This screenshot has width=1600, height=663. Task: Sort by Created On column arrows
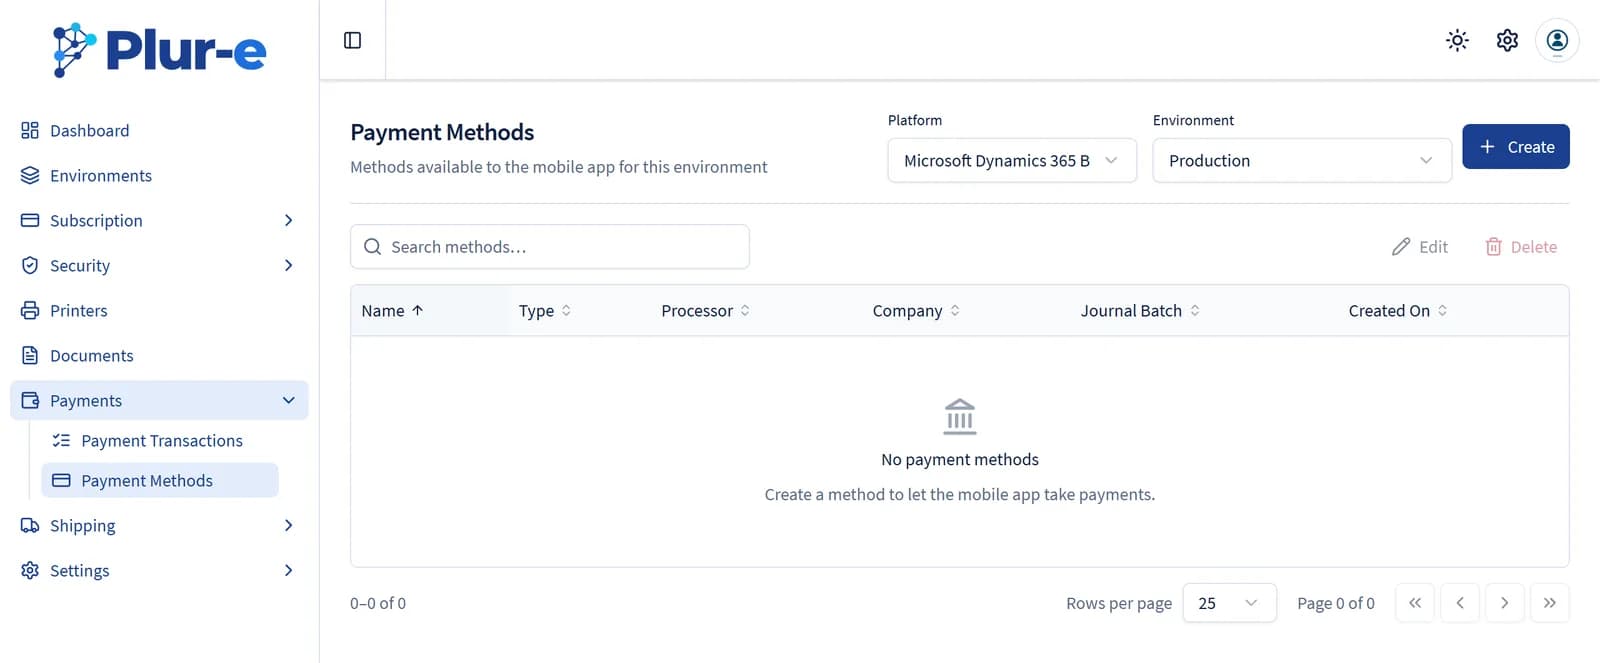tap(1442, 310)
